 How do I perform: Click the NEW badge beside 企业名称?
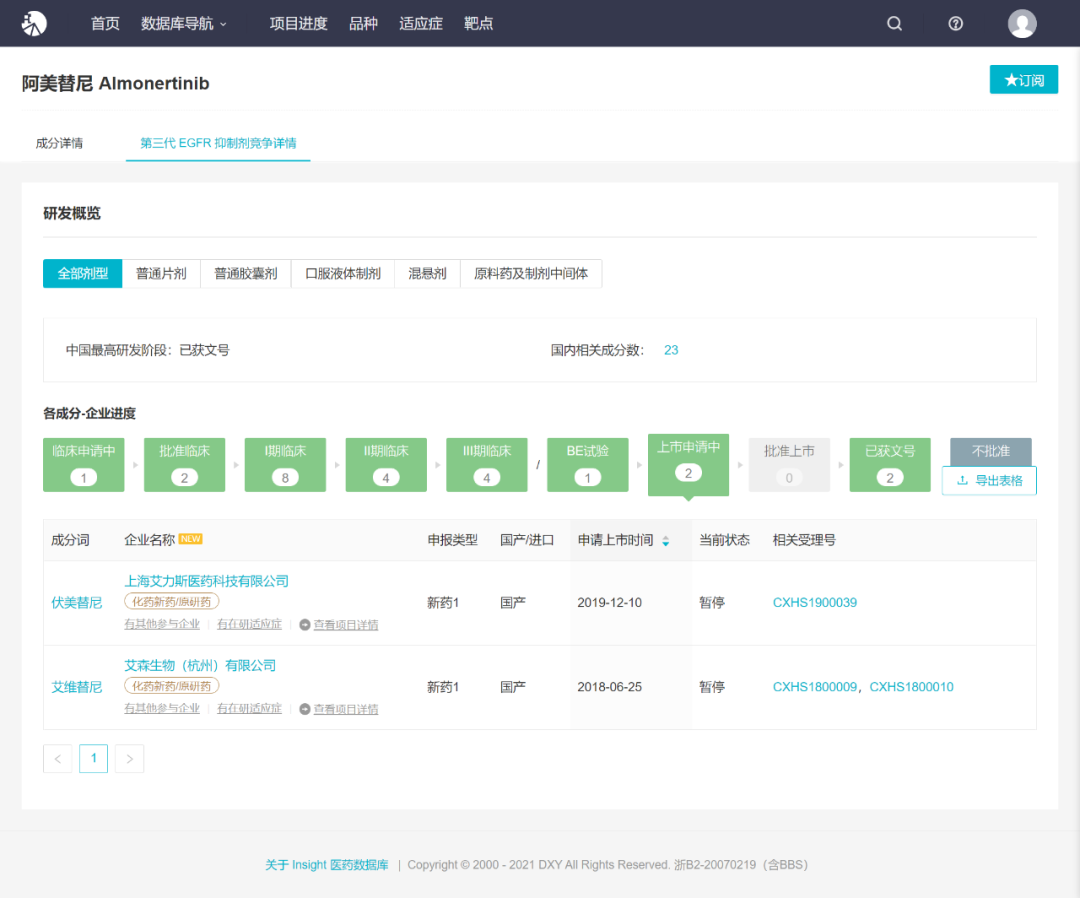pos(190,539)
